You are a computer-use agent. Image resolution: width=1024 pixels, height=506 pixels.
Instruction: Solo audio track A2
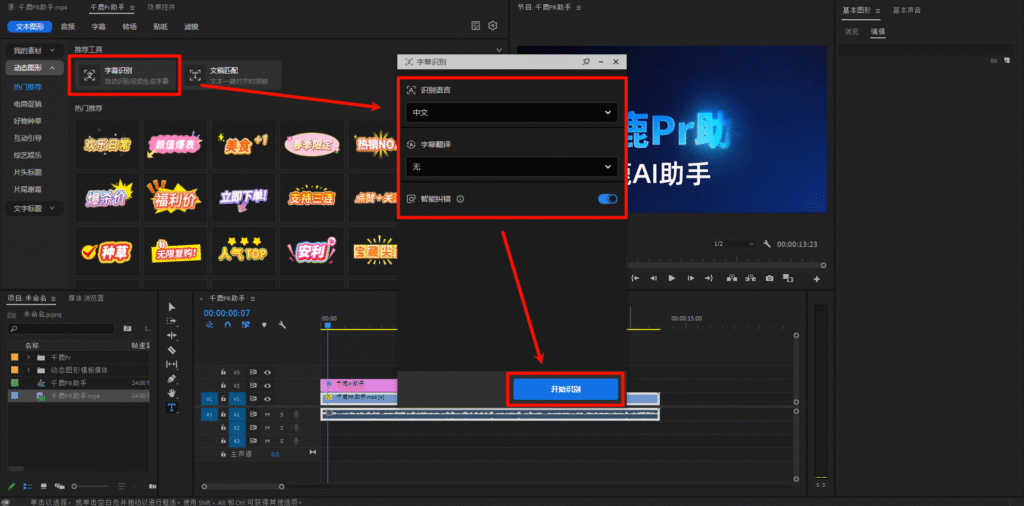pos(282,428)
